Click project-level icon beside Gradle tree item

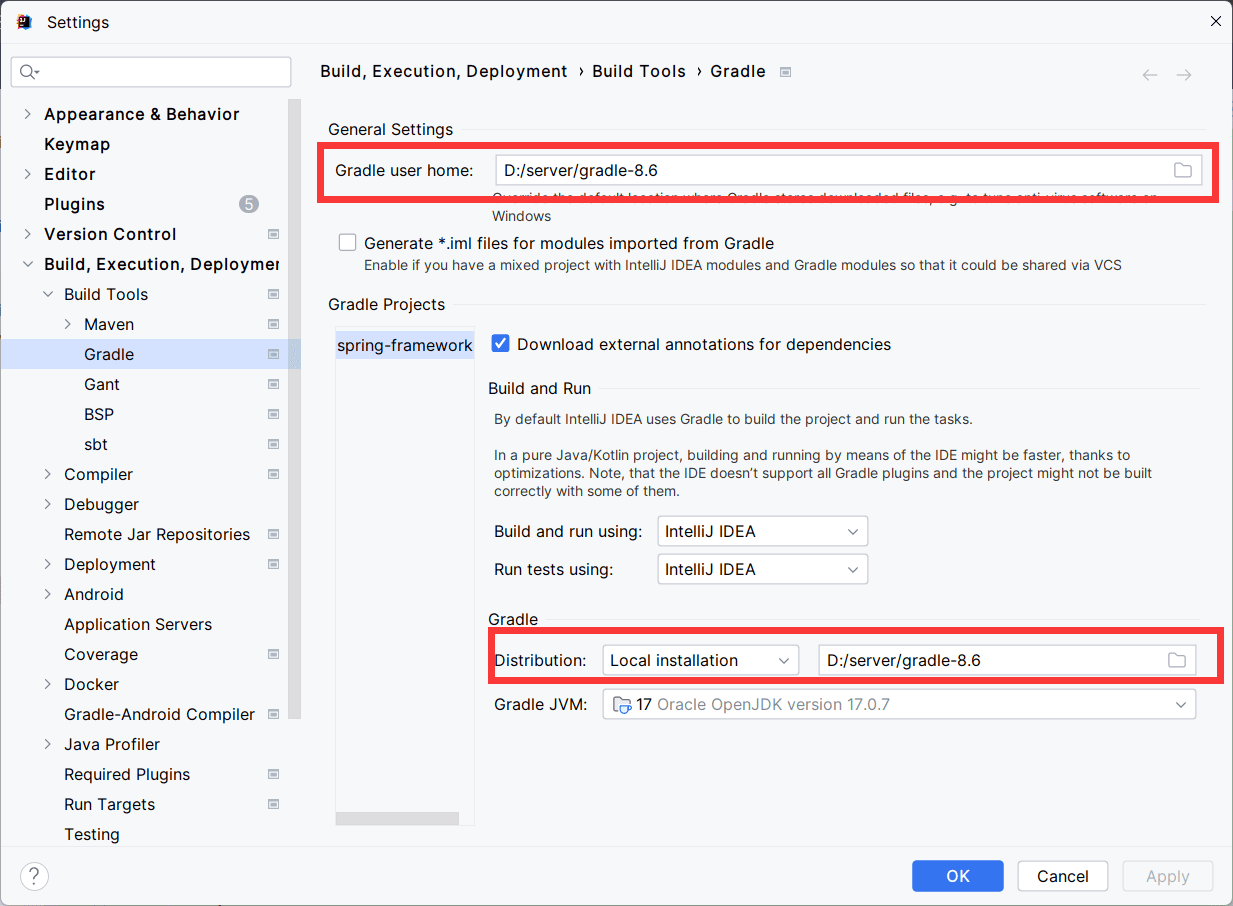[x=274, y=354]
